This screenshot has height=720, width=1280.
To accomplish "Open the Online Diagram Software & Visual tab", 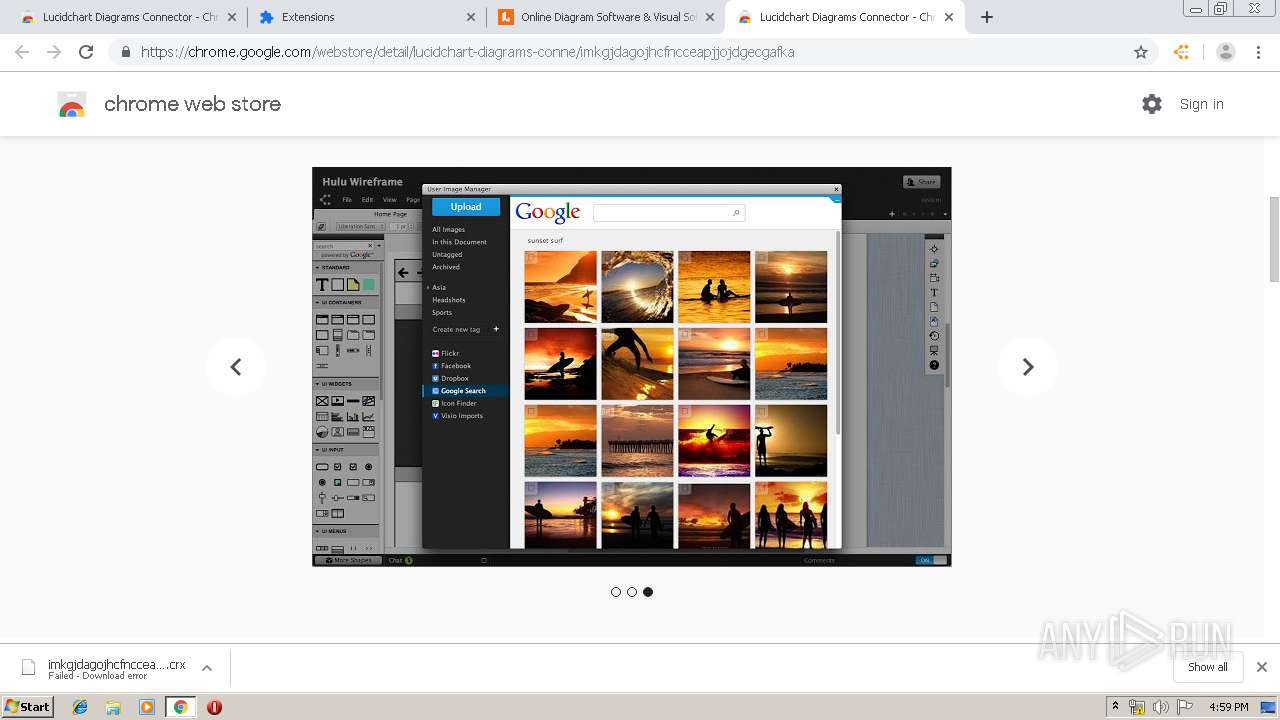I will coord(605,17).
